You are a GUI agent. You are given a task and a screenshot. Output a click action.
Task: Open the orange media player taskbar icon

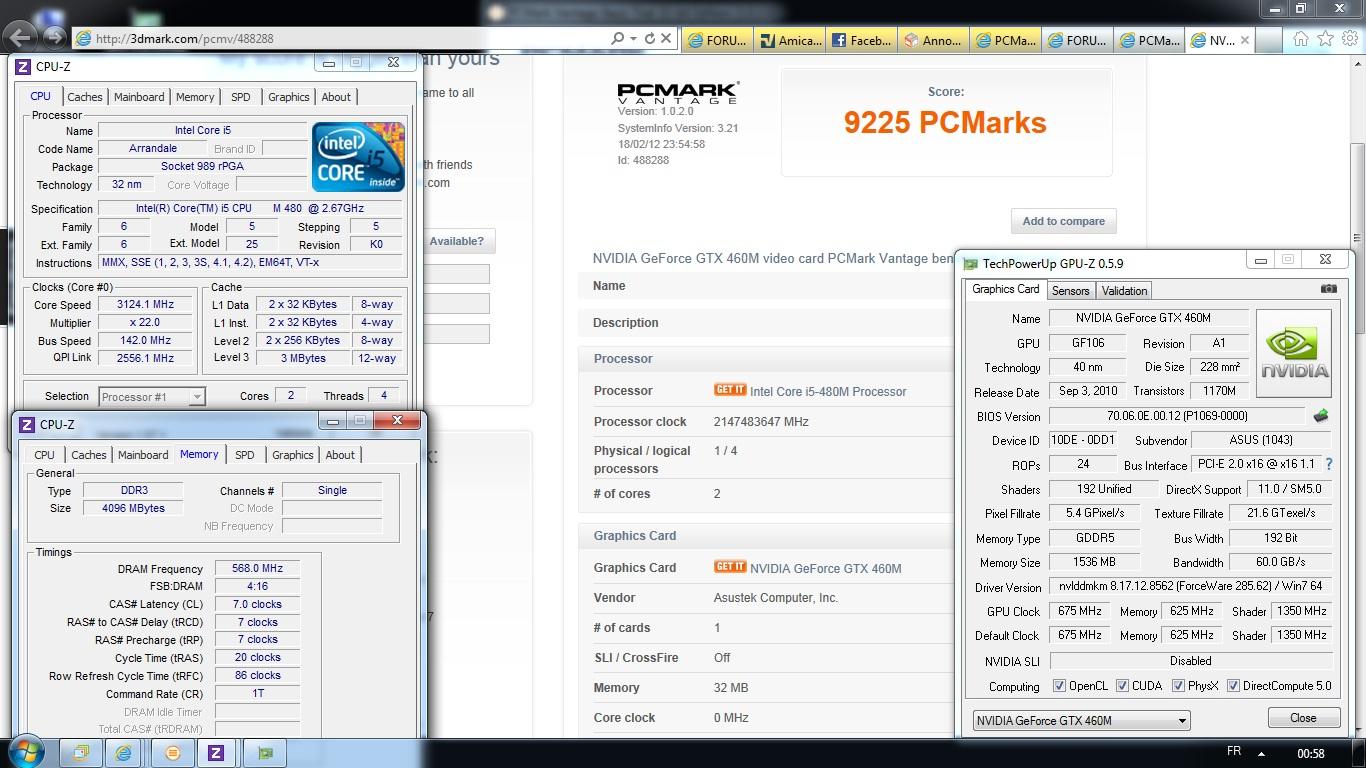tap(172, 753)
